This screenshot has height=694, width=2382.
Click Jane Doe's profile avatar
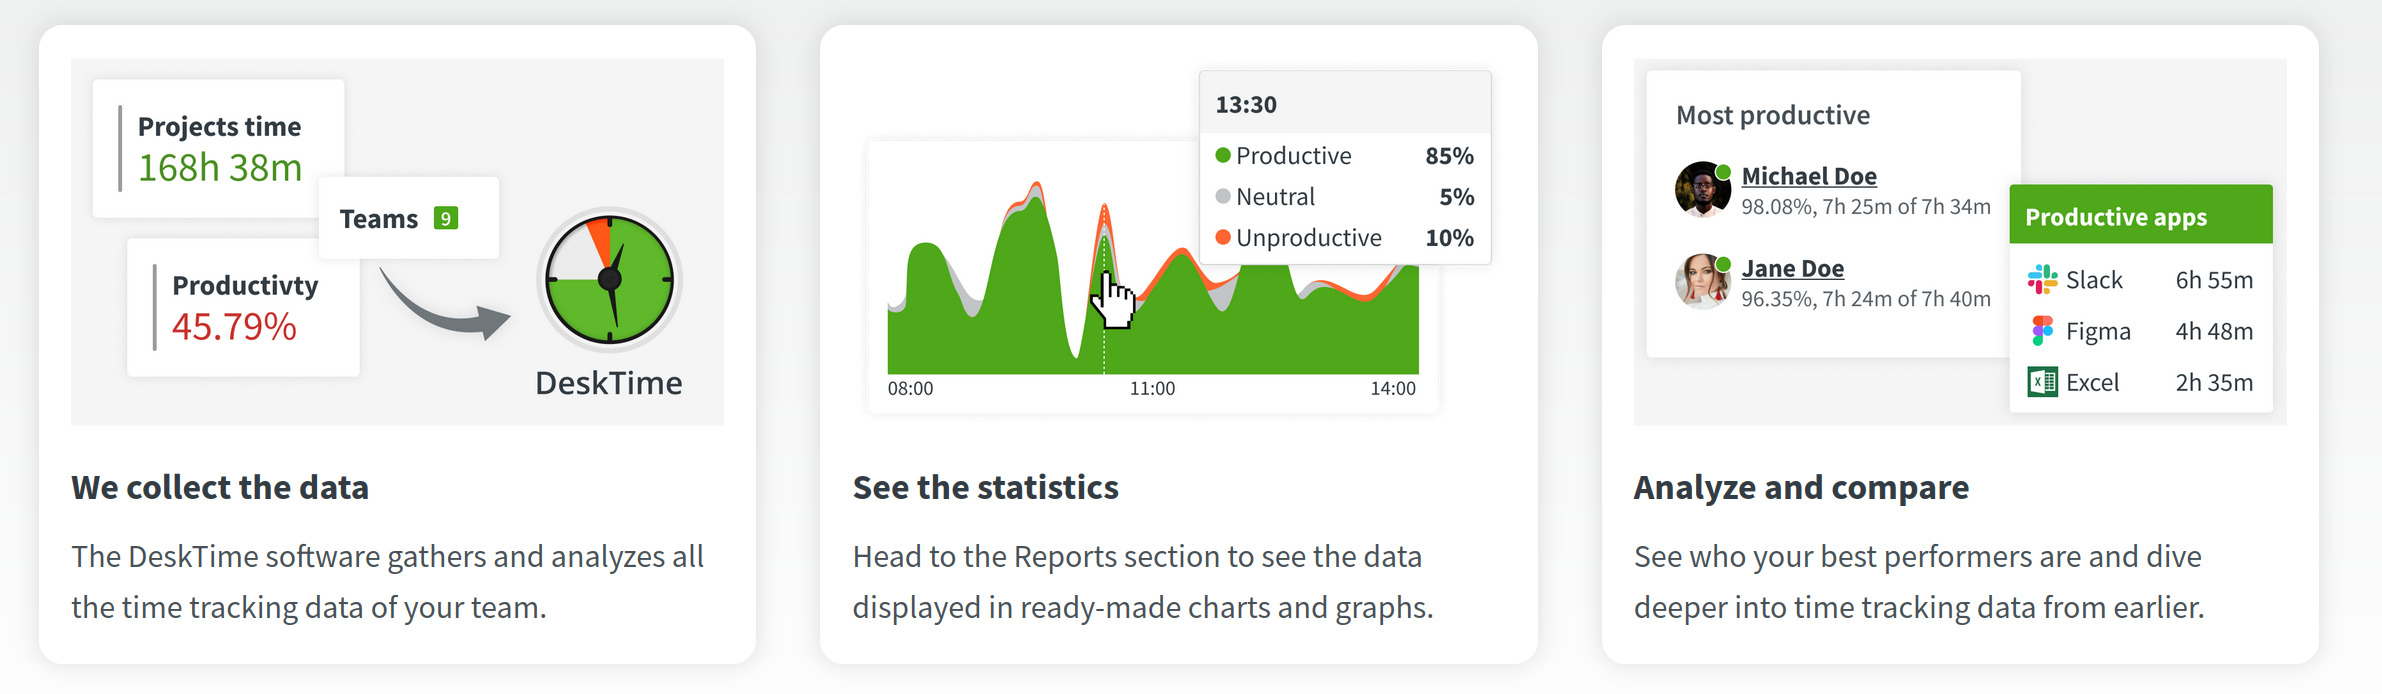[1702, 281]
